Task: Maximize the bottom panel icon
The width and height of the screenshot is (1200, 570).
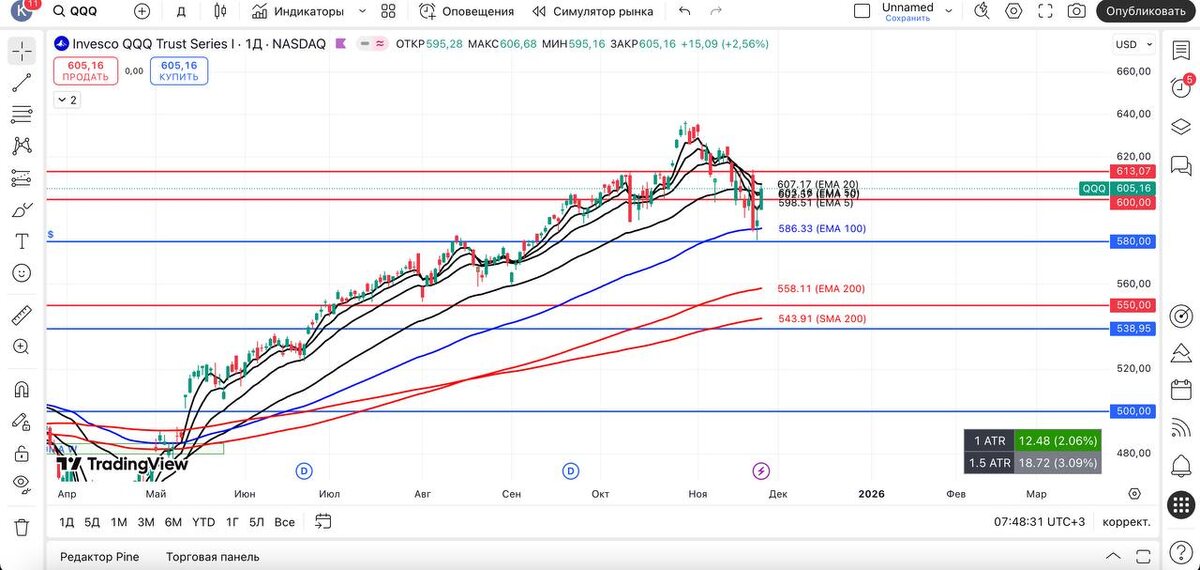Action: (x=1142, y=557)
